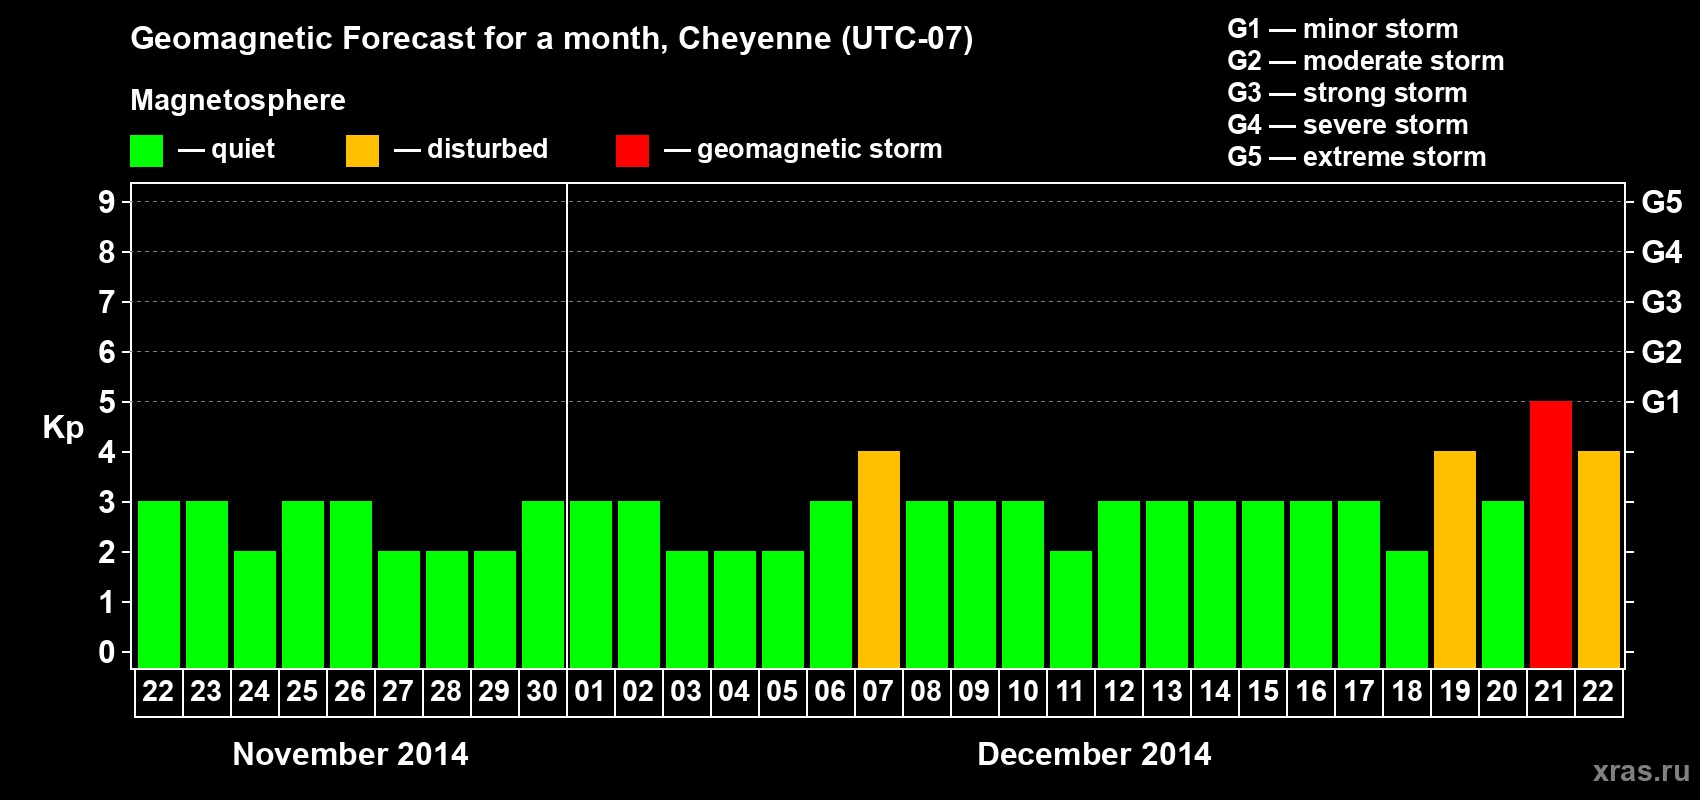Click the green bar for November 22

(x=158, y=584)
